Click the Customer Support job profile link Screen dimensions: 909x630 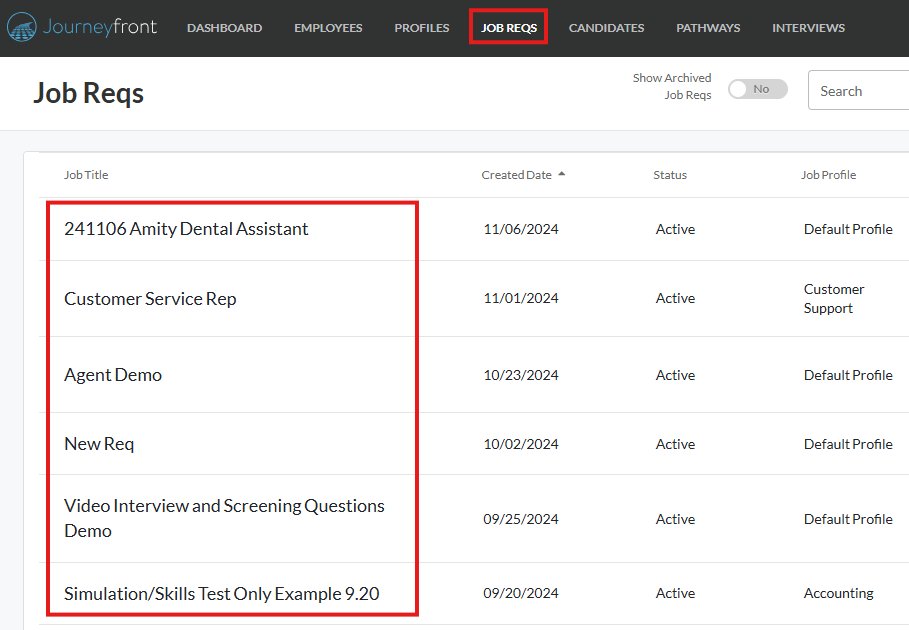[834, 298]
